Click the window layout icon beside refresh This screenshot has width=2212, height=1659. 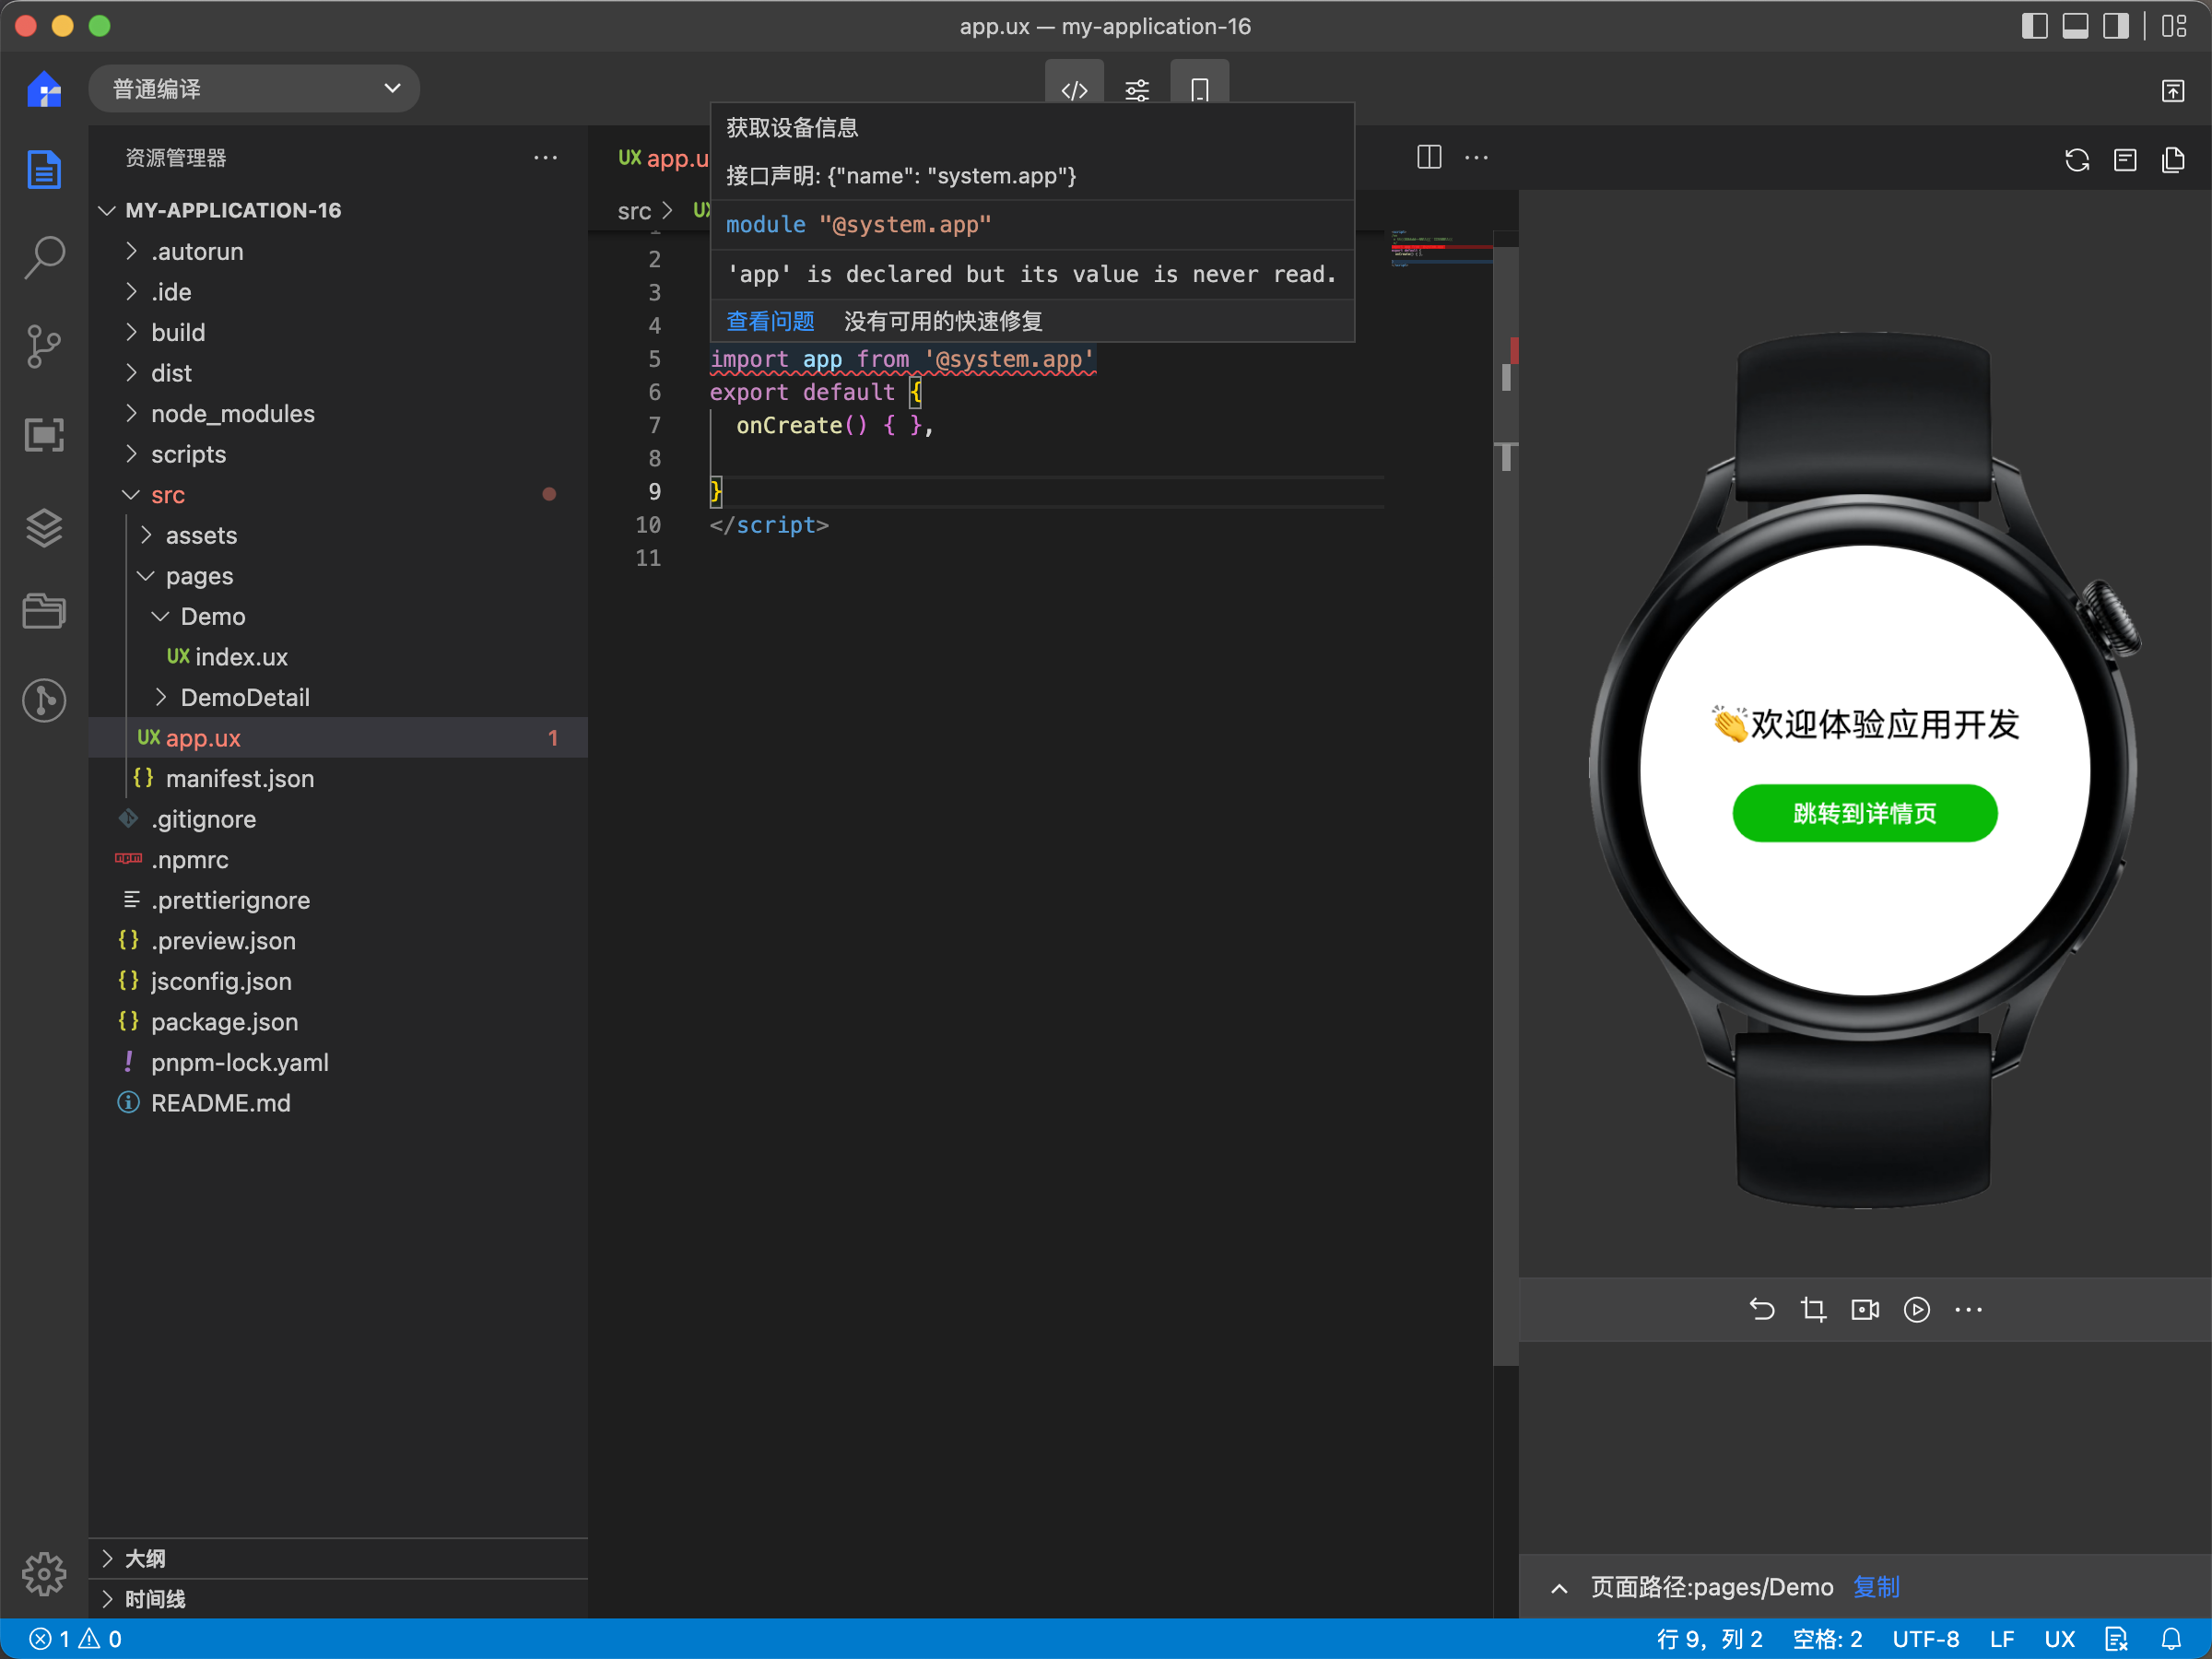point(2125,159)
